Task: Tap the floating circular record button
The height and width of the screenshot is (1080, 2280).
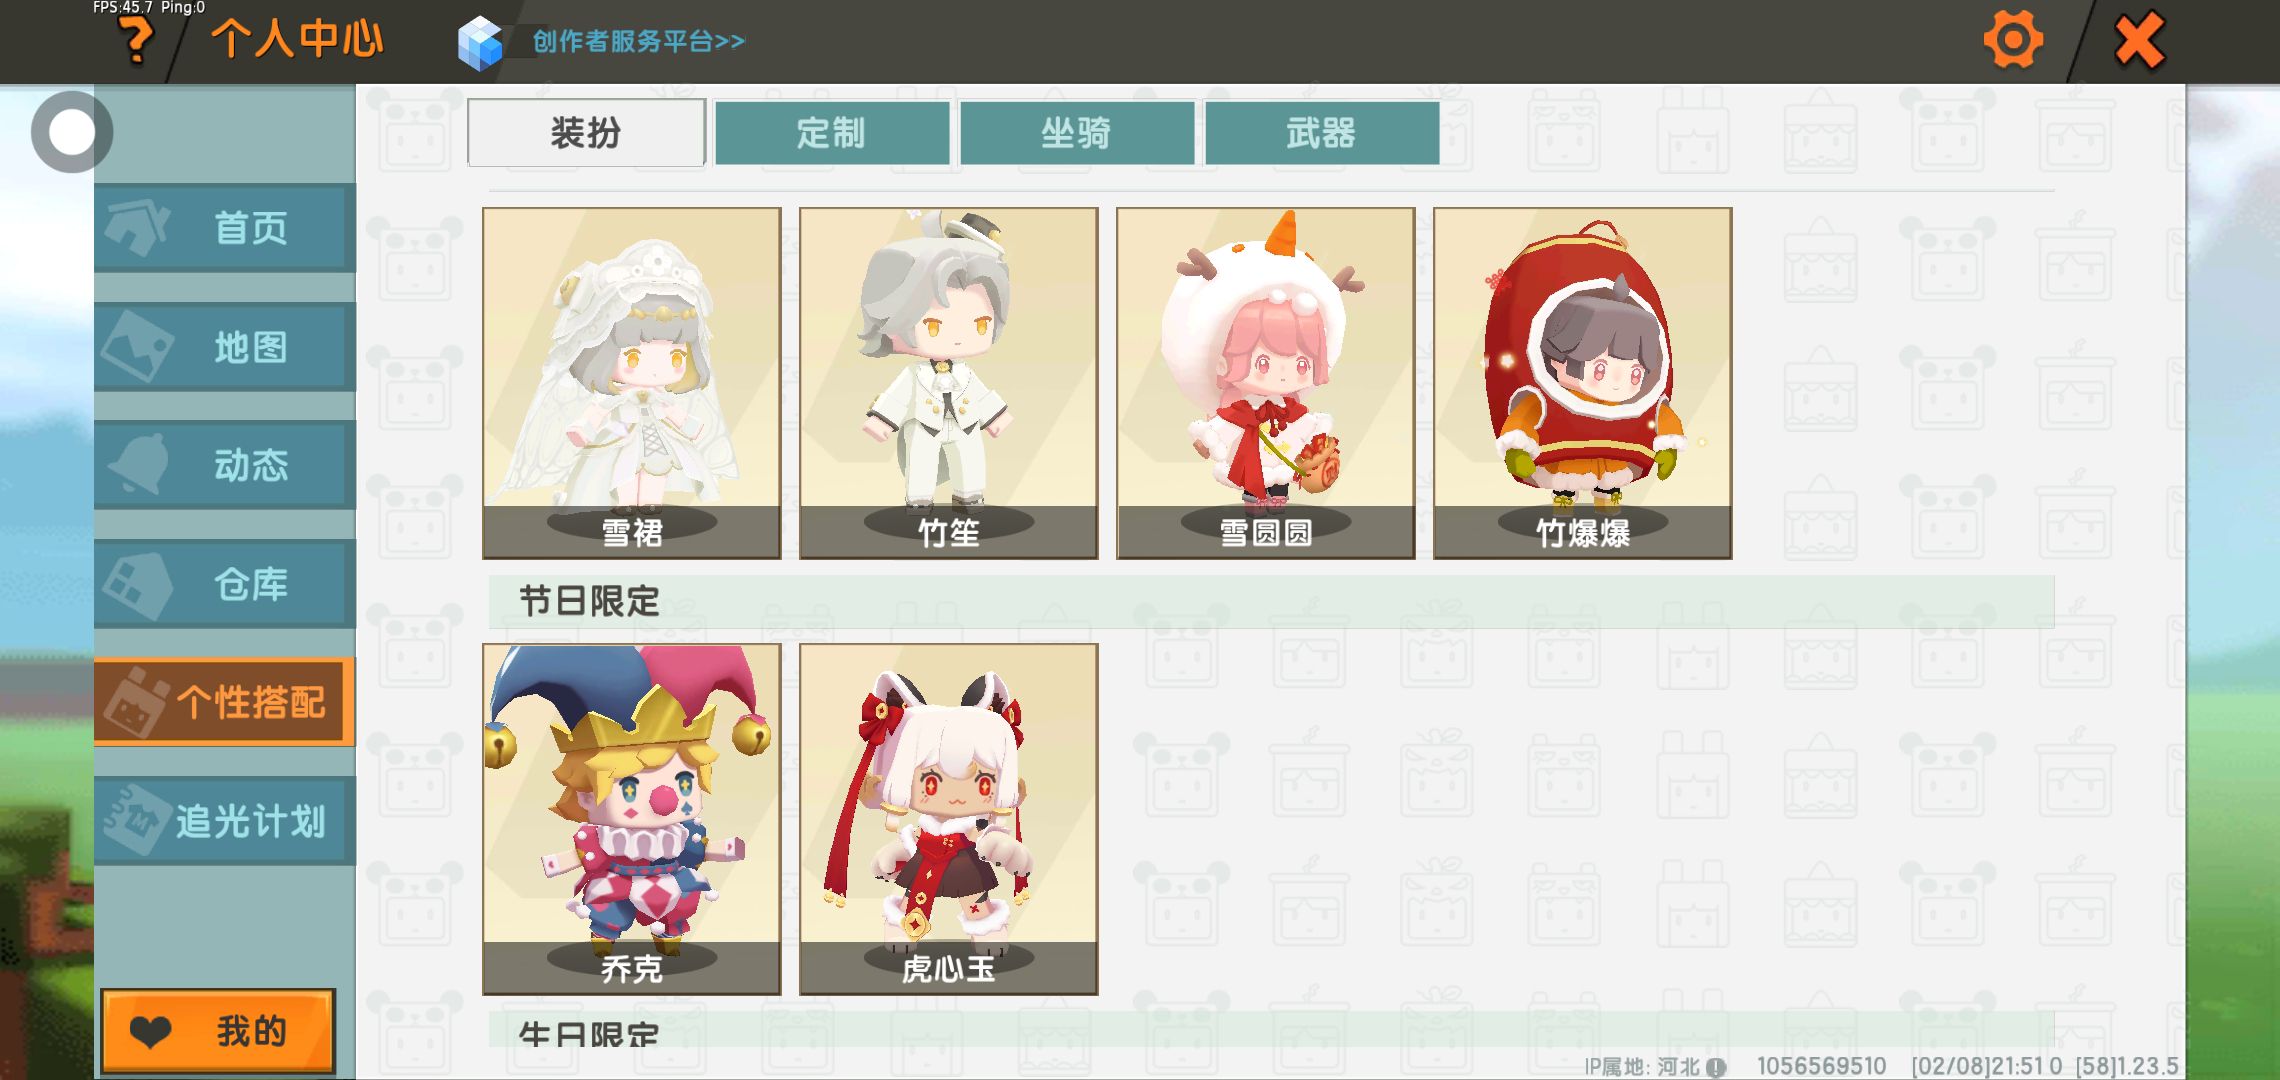Action: click(71, 132)
